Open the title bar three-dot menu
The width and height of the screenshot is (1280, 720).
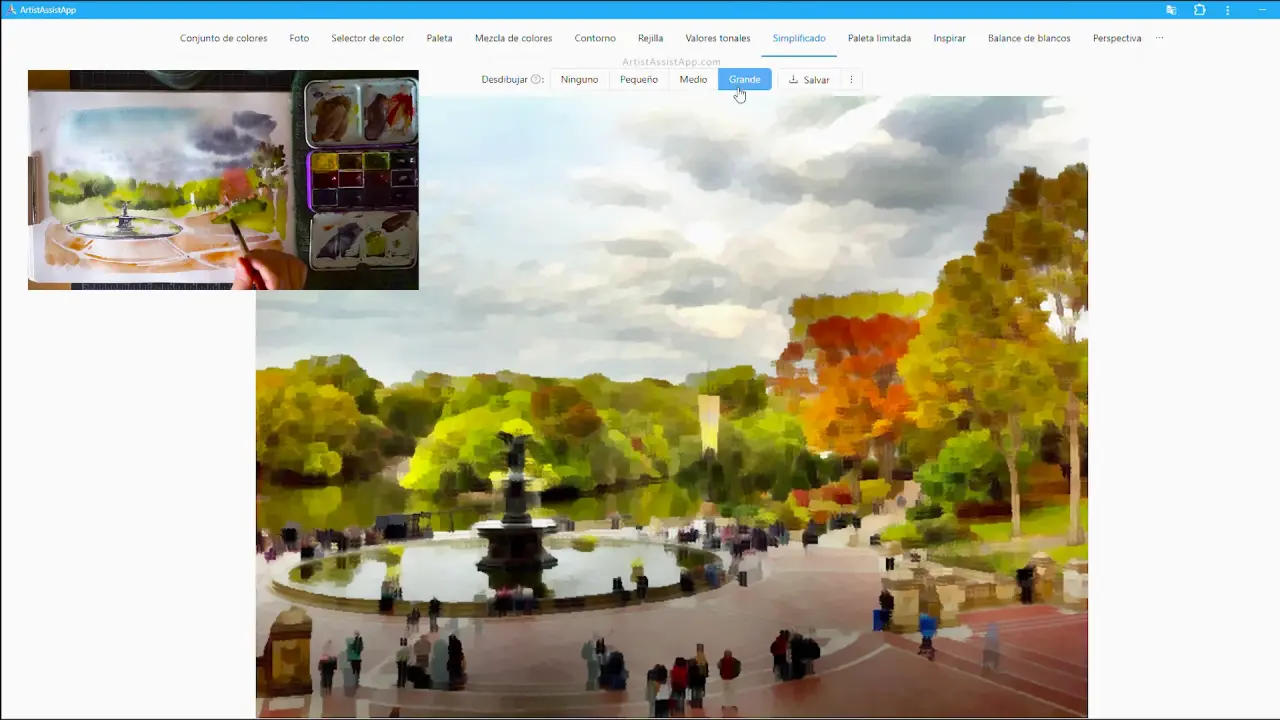point(1228,10)
